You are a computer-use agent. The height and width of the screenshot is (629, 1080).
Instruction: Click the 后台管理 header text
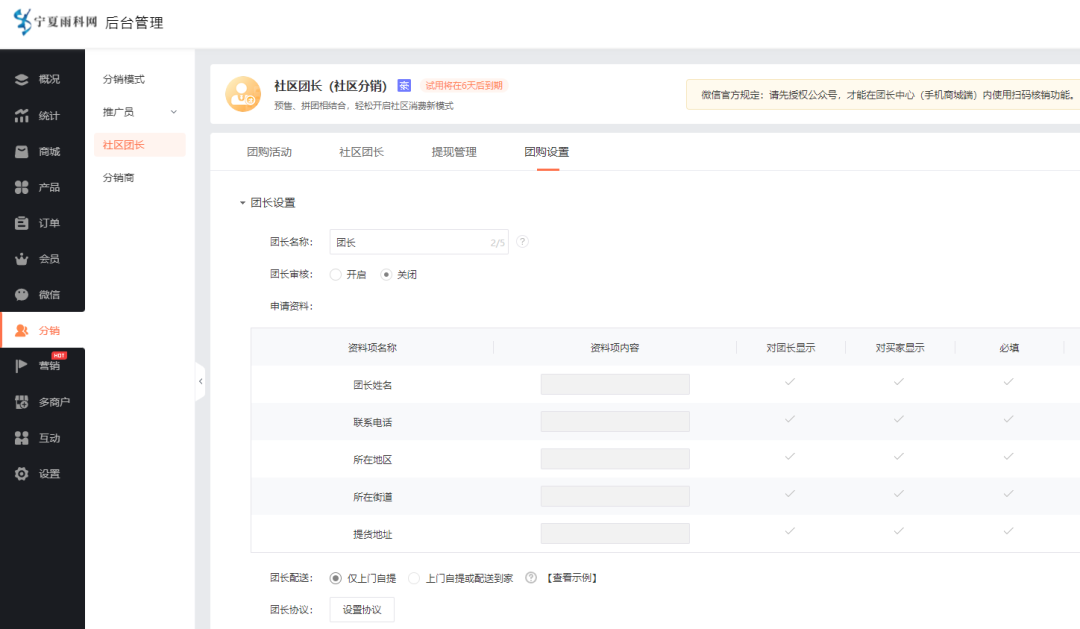[x=134, y=23]
